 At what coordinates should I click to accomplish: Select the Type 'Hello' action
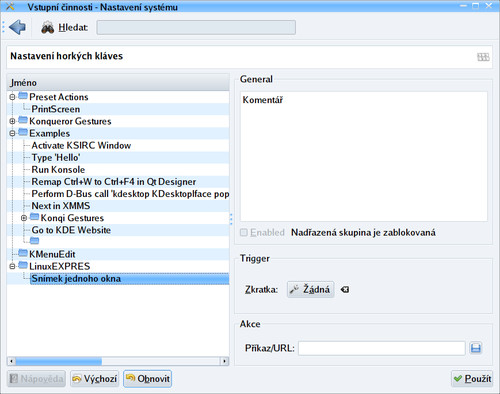56,157
